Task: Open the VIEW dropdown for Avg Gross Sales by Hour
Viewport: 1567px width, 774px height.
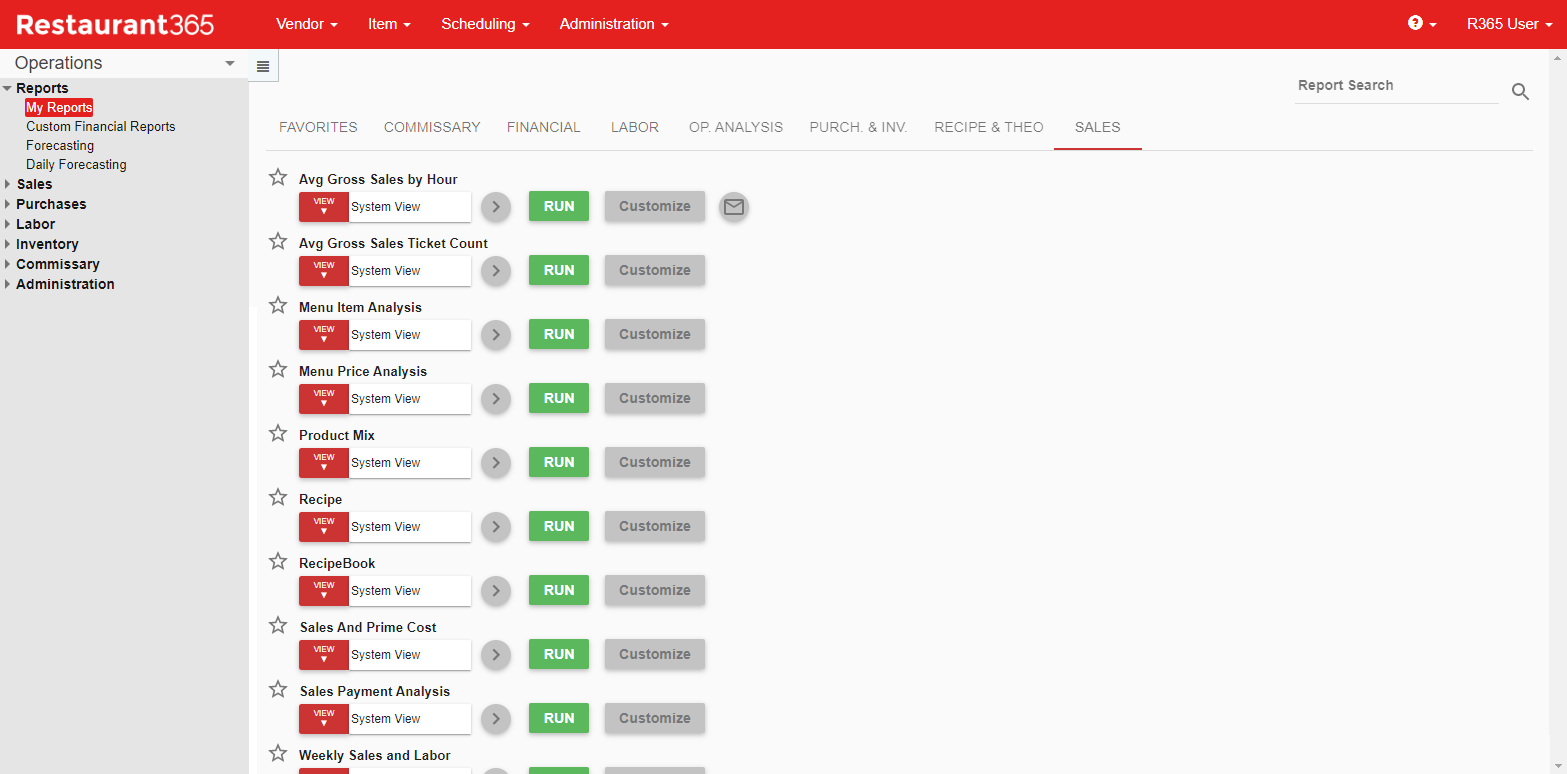Action: (x=324, y=207)
